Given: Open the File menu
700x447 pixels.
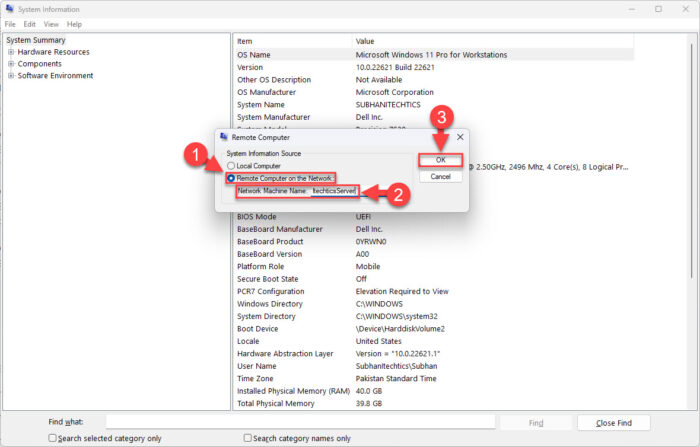Looking at the screenshot, I should pyautogui.click(x=10, y=24).
